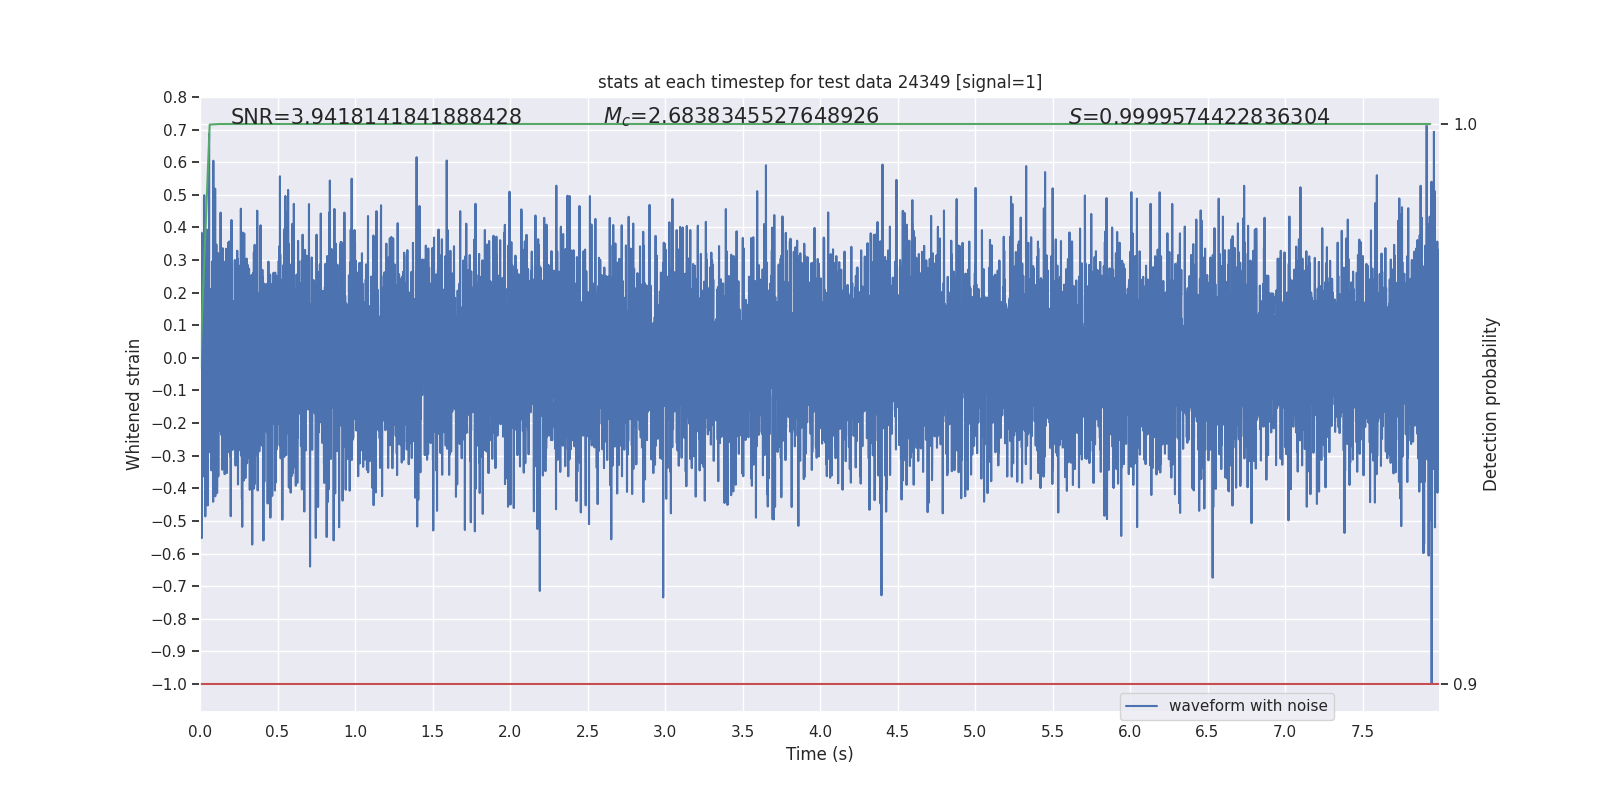Screen dimensions: 1600x800
Task: Click the 7.5 Time axis tick label
Action: coord(1362,731)
